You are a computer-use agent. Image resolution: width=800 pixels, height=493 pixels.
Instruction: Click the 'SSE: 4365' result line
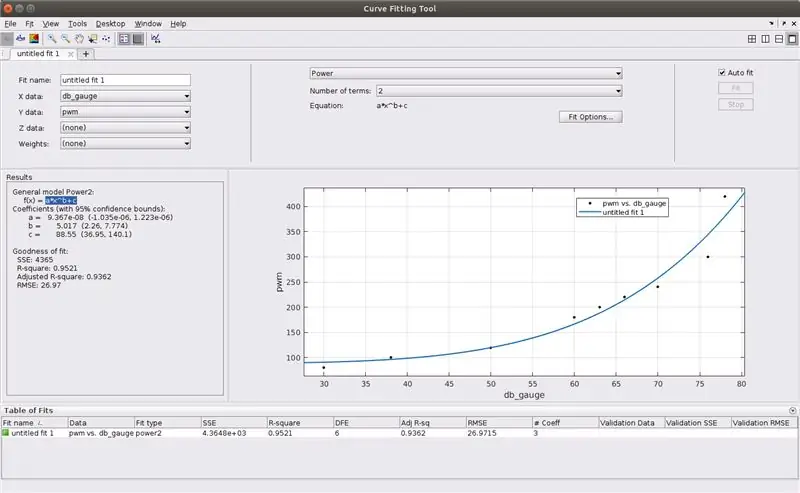coord(35,260)
